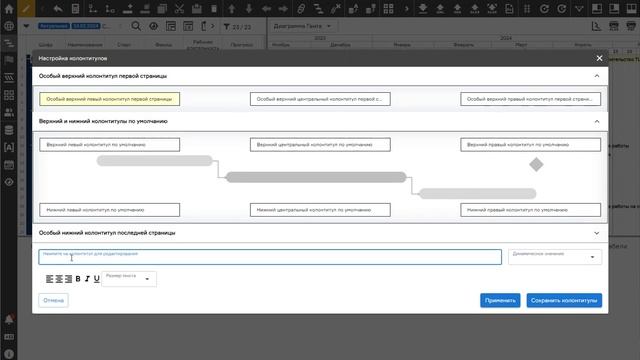
Task: Select default top-right header box
Action: point(531,145)
